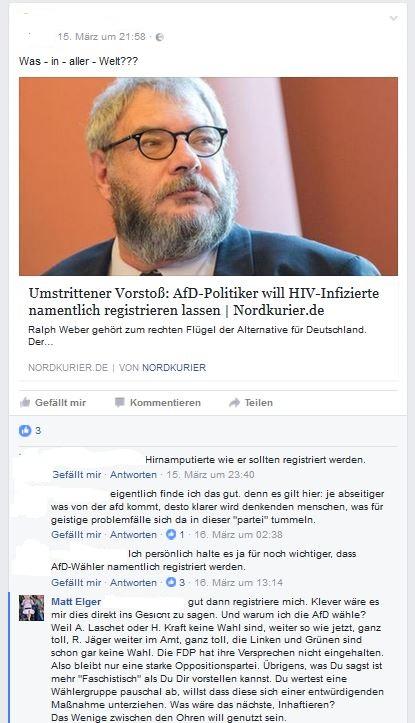The width and height of the screenshot is (415, 723).
Task: Open the post options chevron menu
Action: [393, 18]
